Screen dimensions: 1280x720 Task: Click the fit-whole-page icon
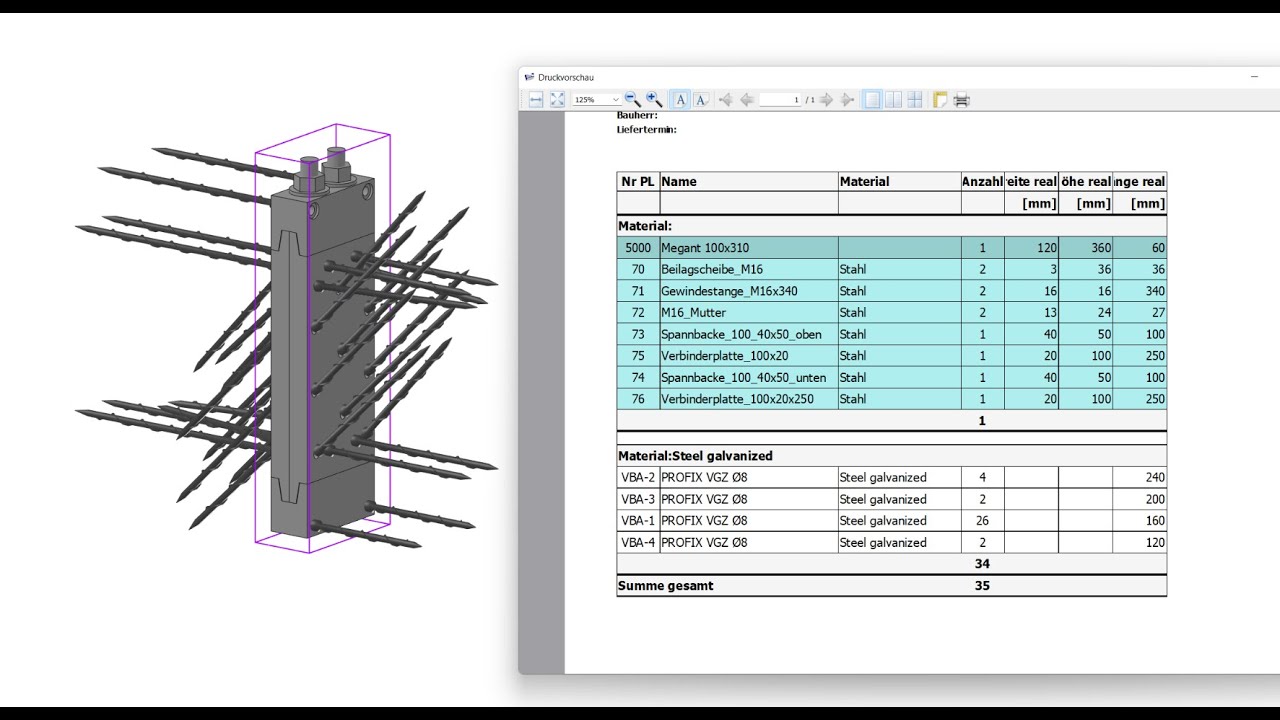(558, 99)
